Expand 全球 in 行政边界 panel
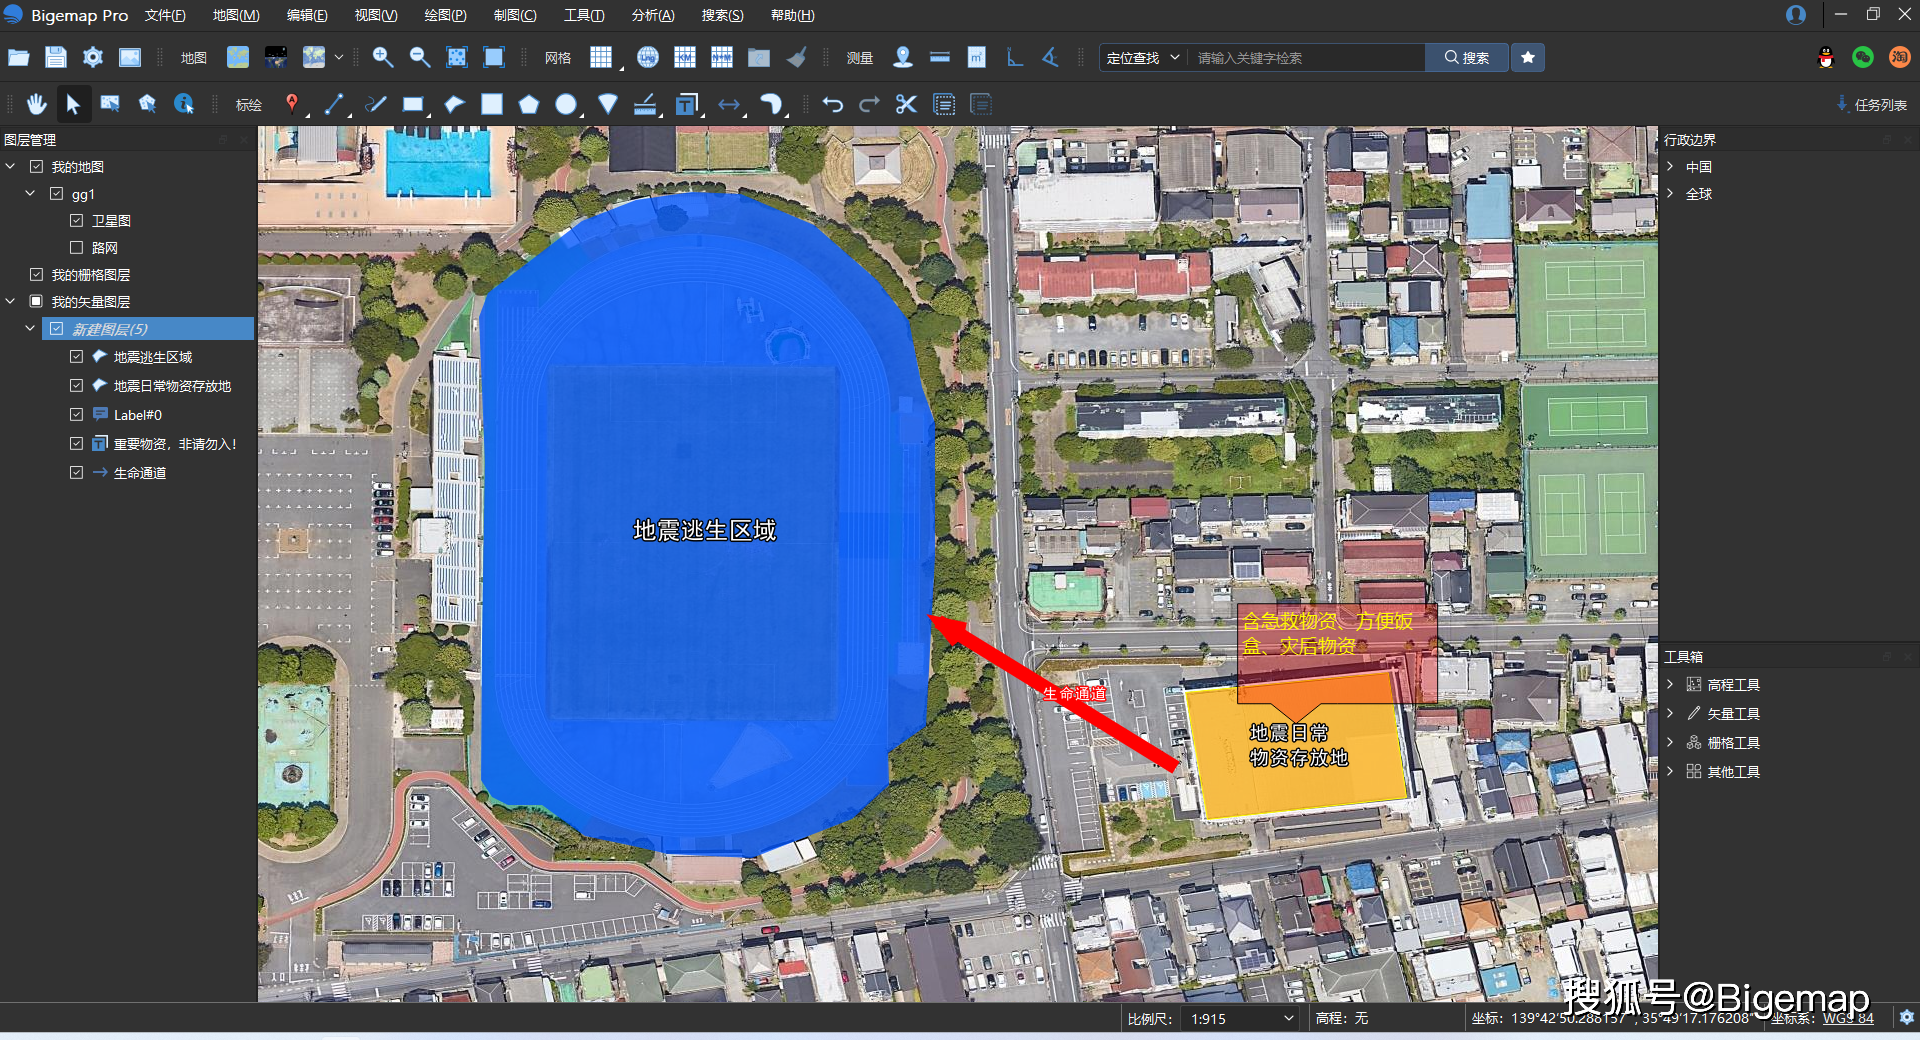Viewport: 1920px width, 1040px height. pos(1670,194)
